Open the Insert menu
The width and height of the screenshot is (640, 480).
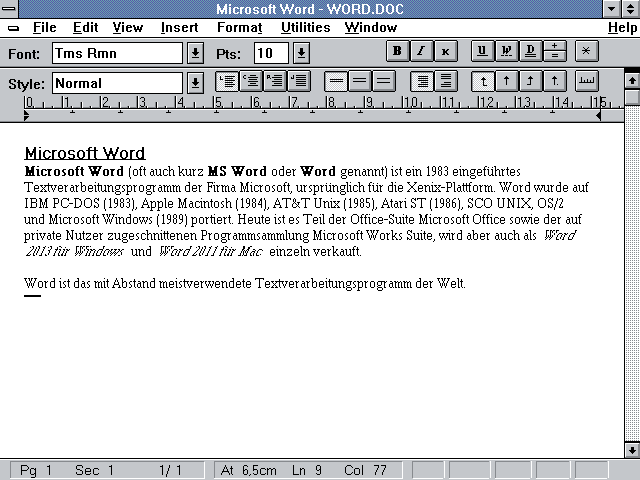tap(180, 27)
